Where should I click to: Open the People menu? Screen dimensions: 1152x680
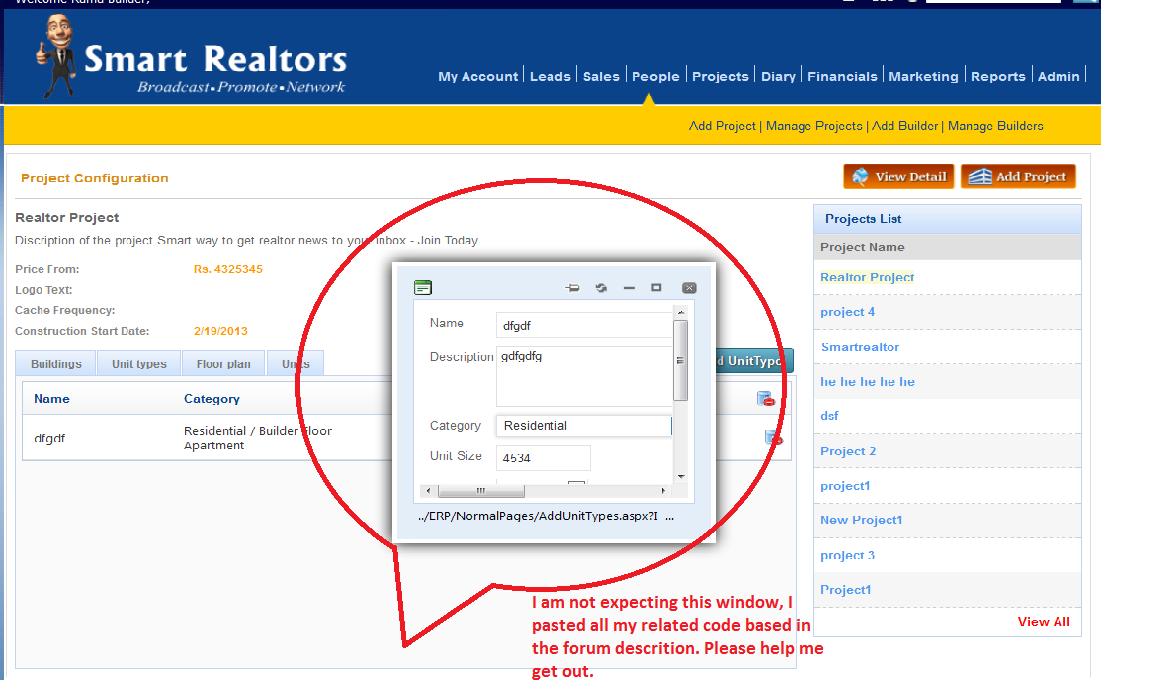click(655, 76)
